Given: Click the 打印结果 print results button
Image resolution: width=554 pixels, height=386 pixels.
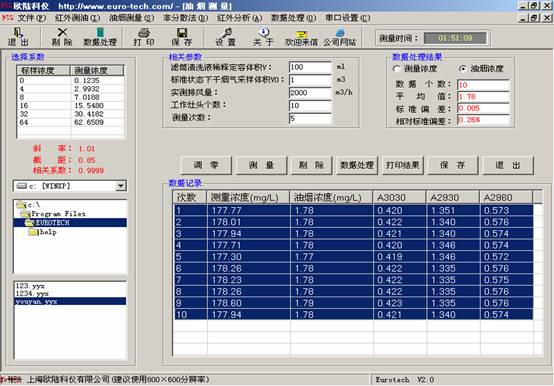Looking at the screenshot, I should pyautogui.click(x=403, y=165).
